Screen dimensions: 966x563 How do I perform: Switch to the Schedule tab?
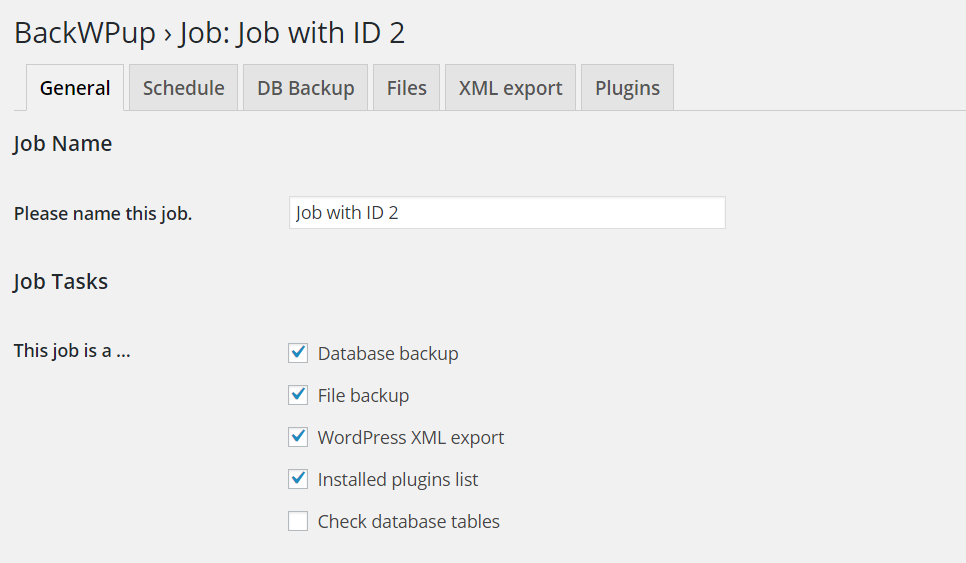[184, 88]
